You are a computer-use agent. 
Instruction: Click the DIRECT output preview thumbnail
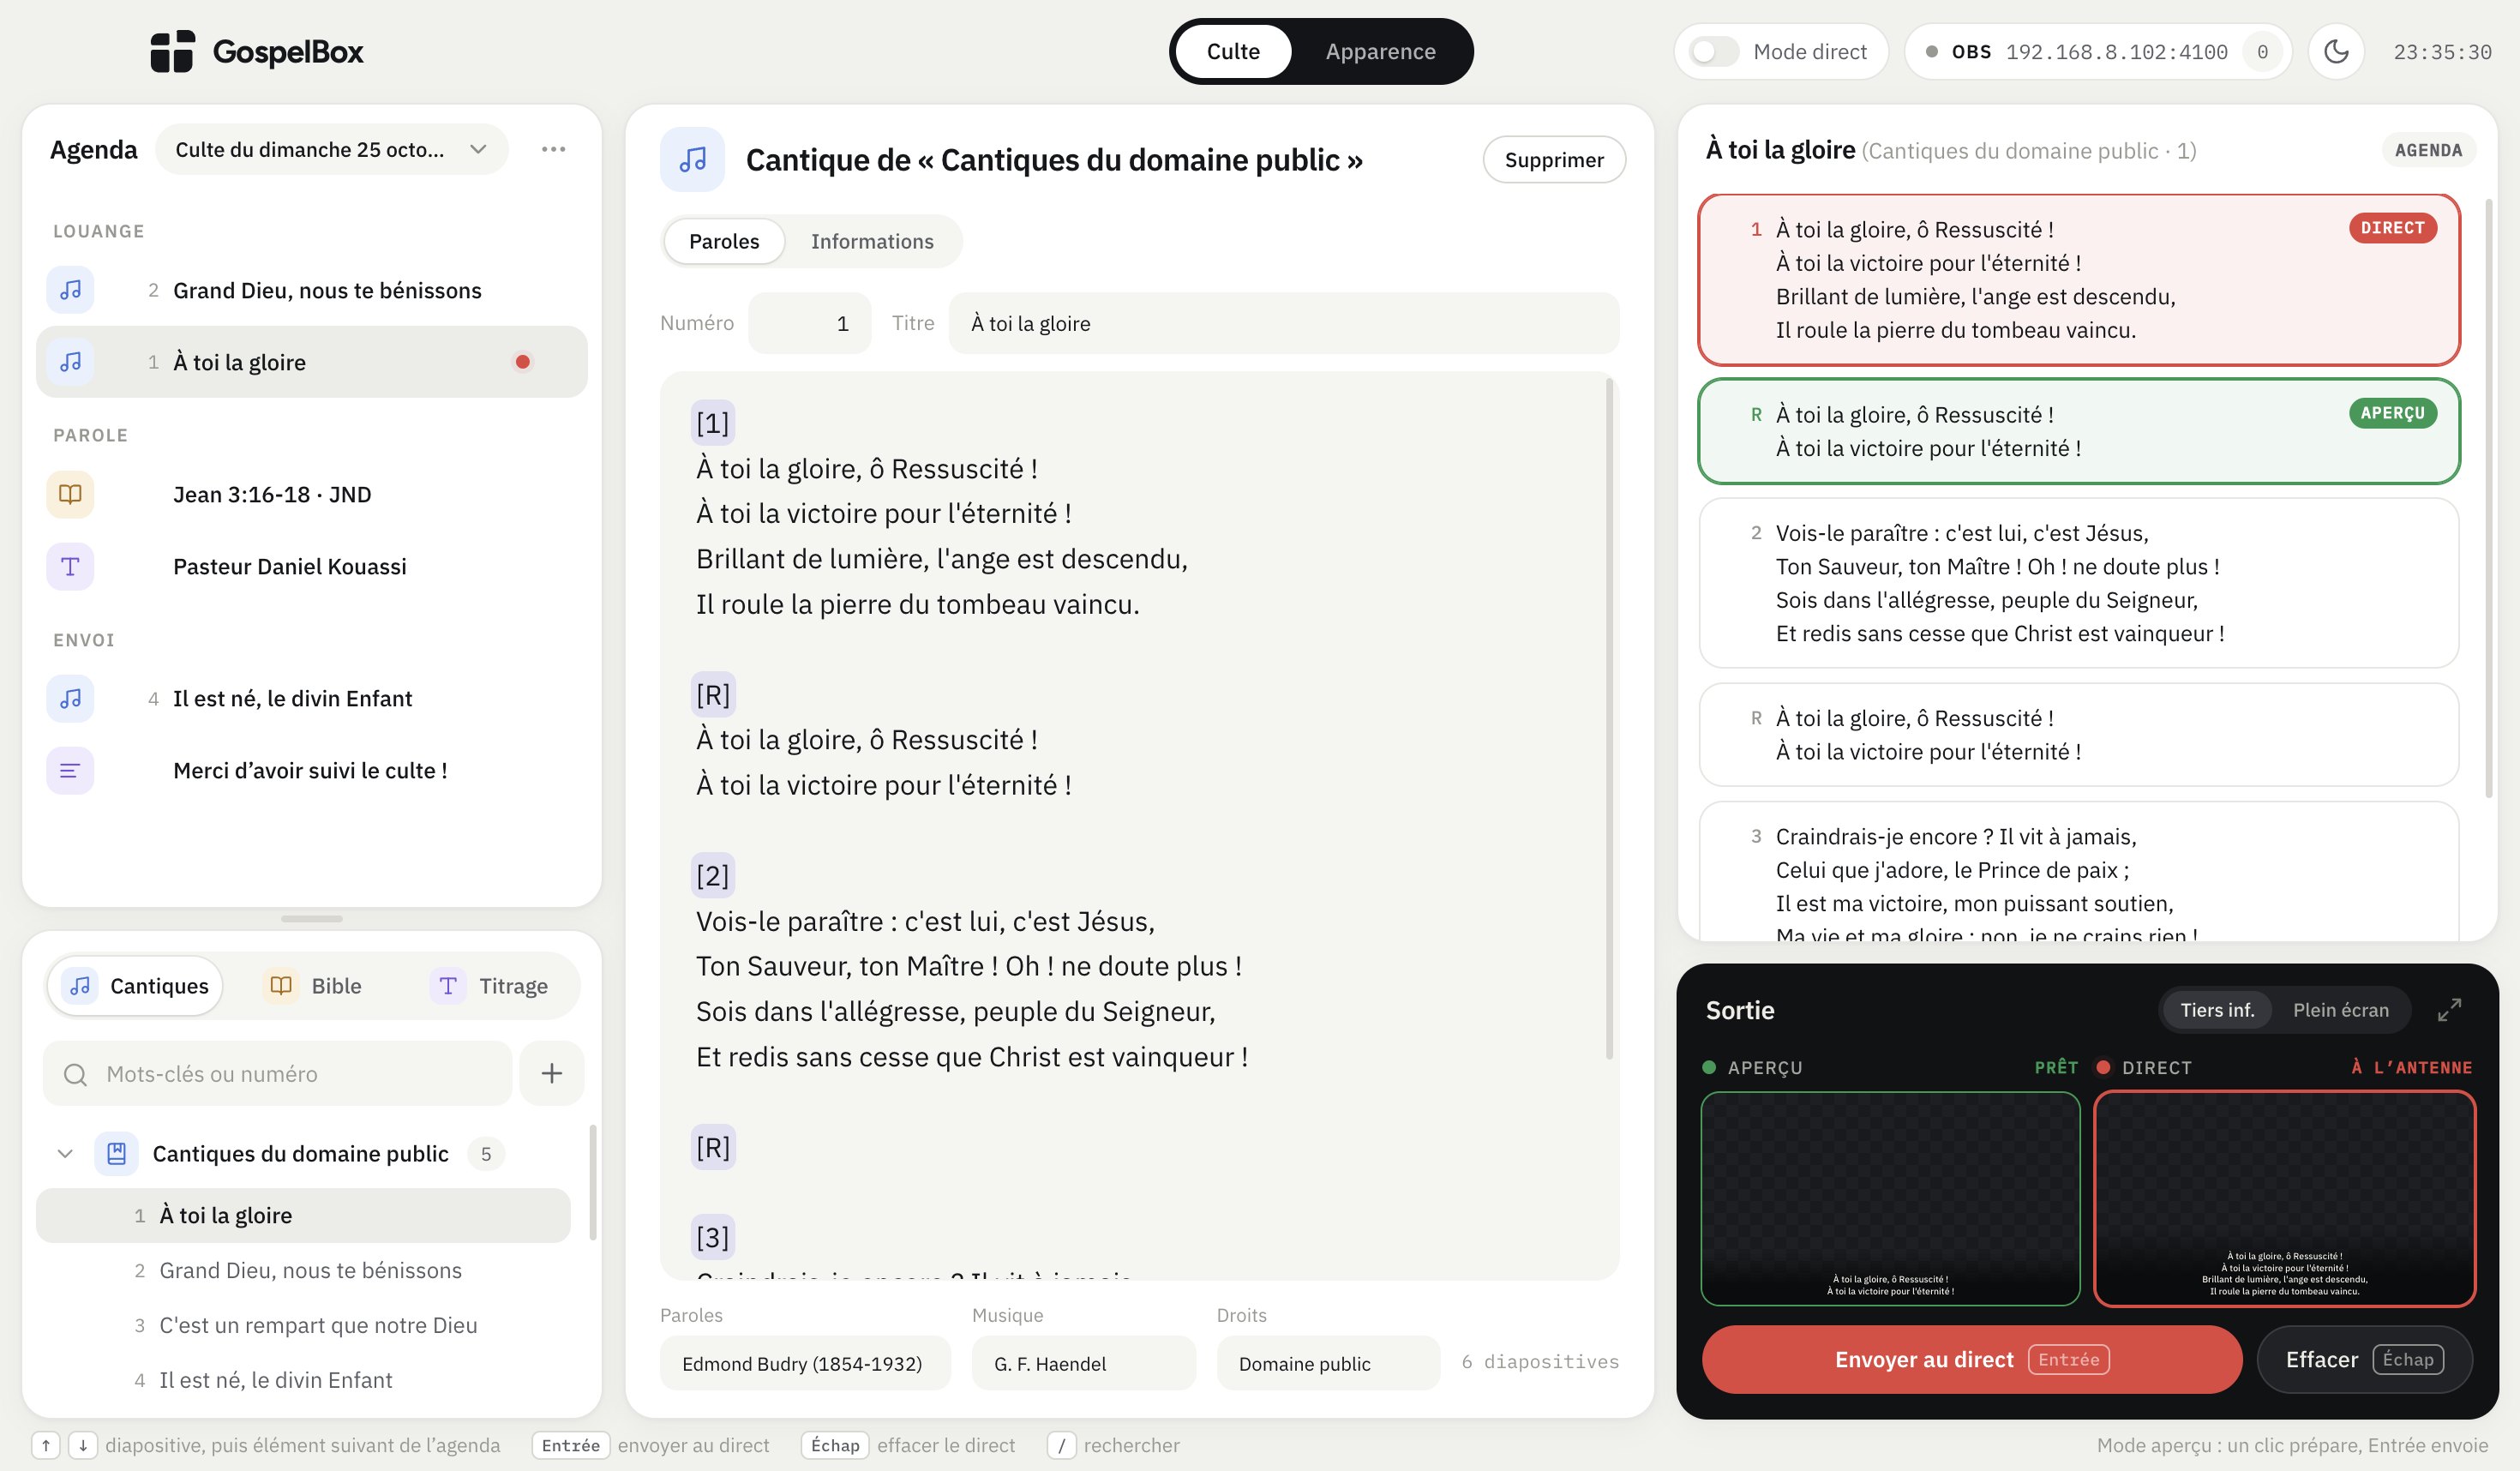point(2284,1198)
